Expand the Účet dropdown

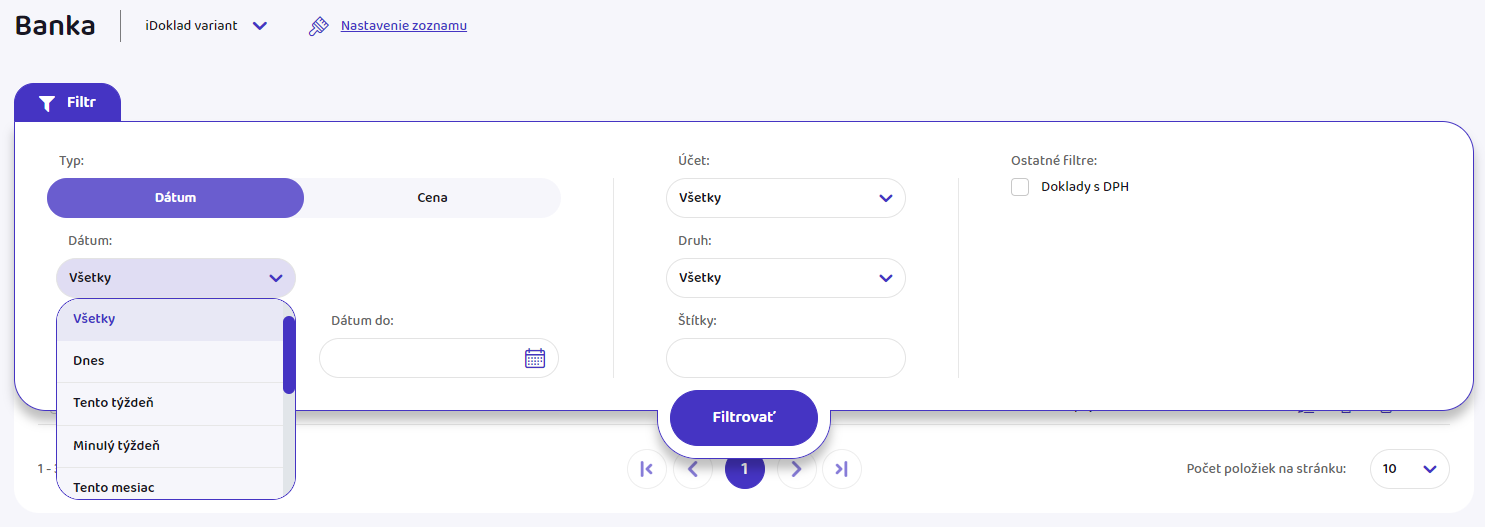coord(785,198)
